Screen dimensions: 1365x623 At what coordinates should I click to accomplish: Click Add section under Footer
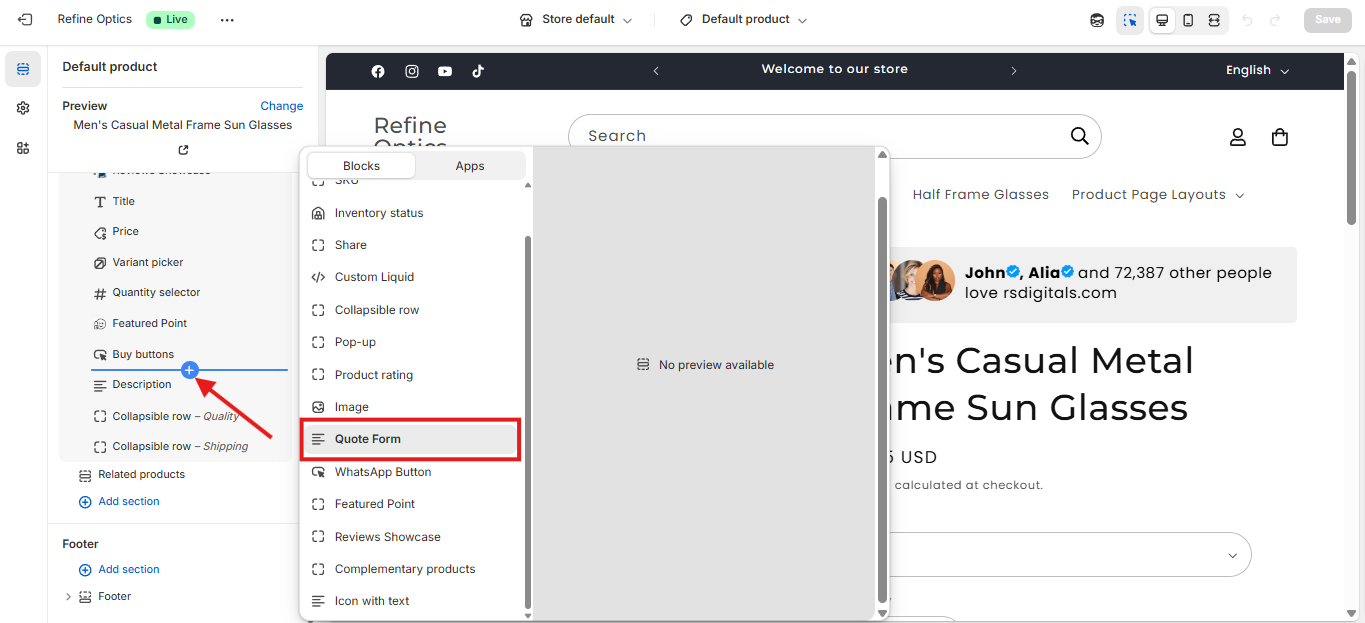[x=128, y=570]
